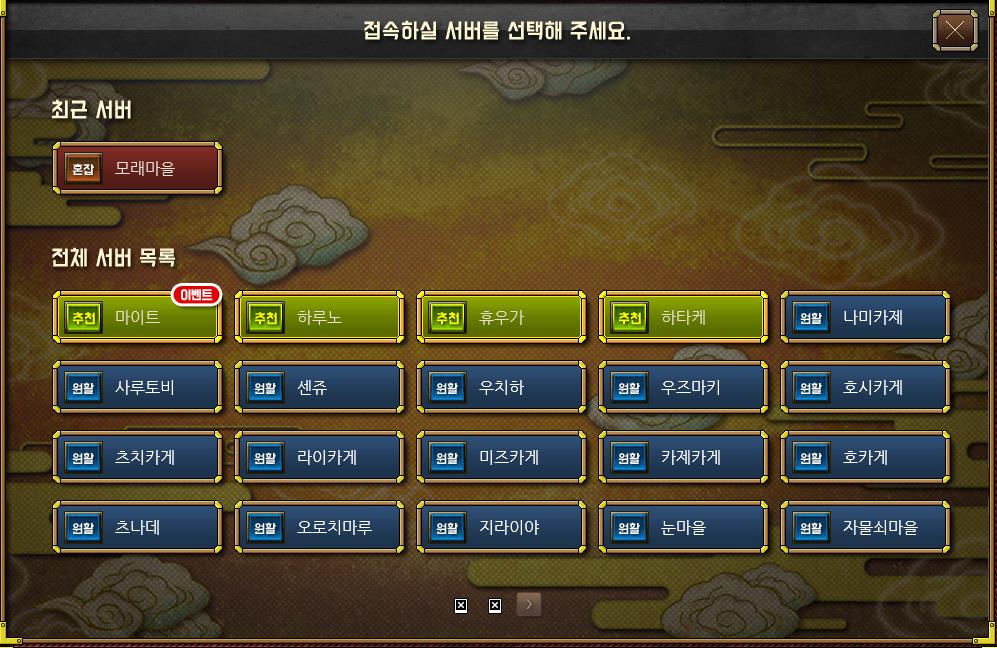Choose the 카제카게 server
The image size is (997, 648).
[683, 457]
